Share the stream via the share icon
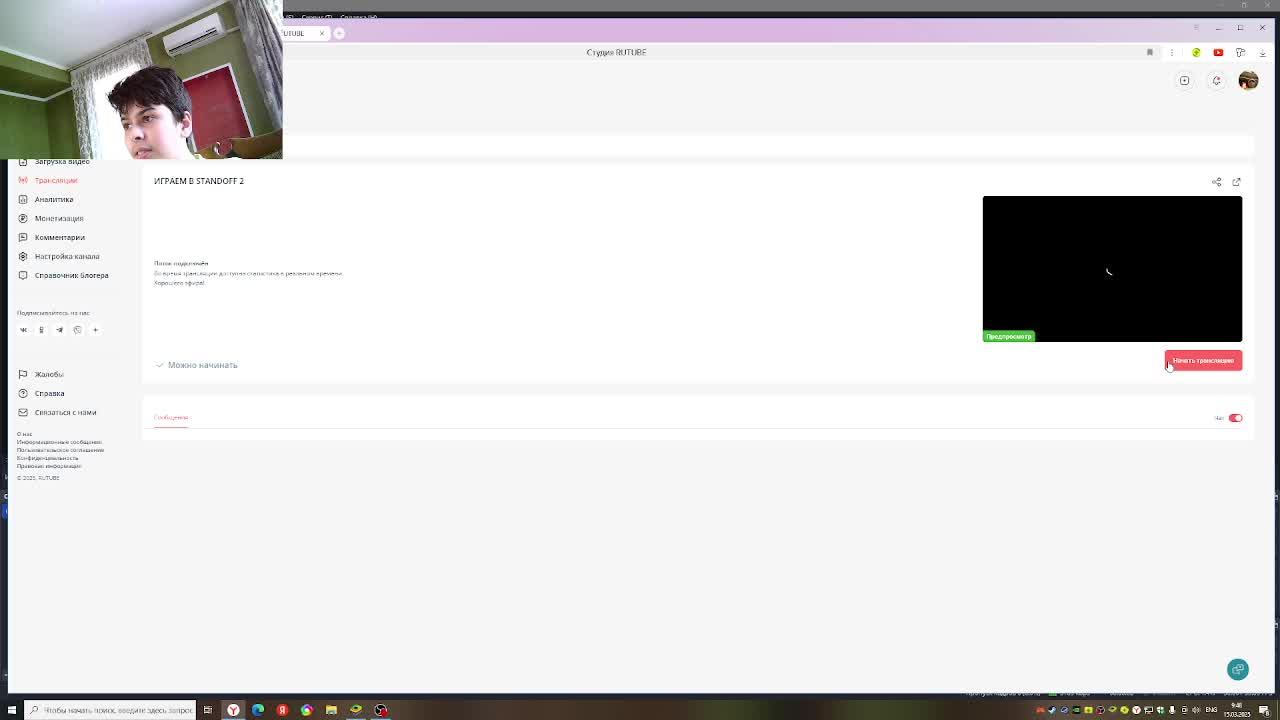Viewport: 1280px width, 720px height. (1216, 182)
